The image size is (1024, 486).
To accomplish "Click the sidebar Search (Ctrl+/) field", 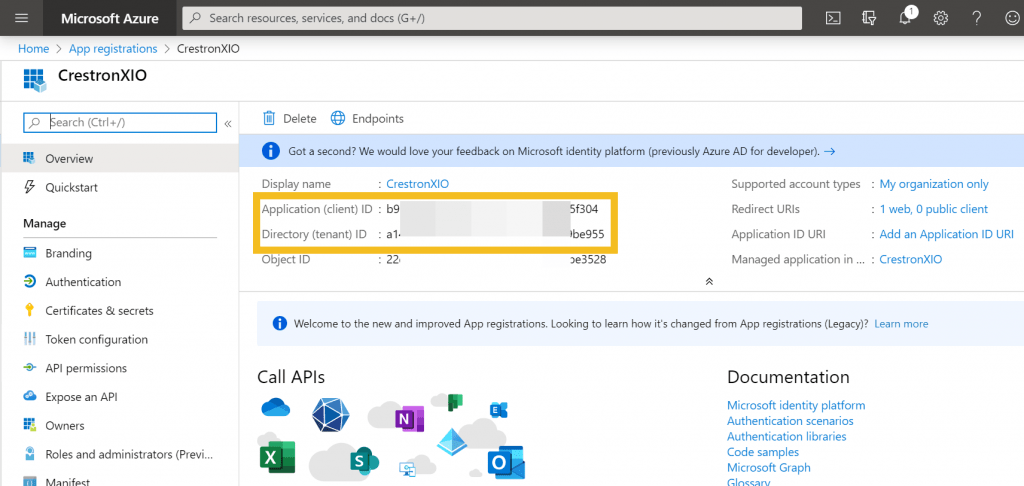I will click(120, 123).
